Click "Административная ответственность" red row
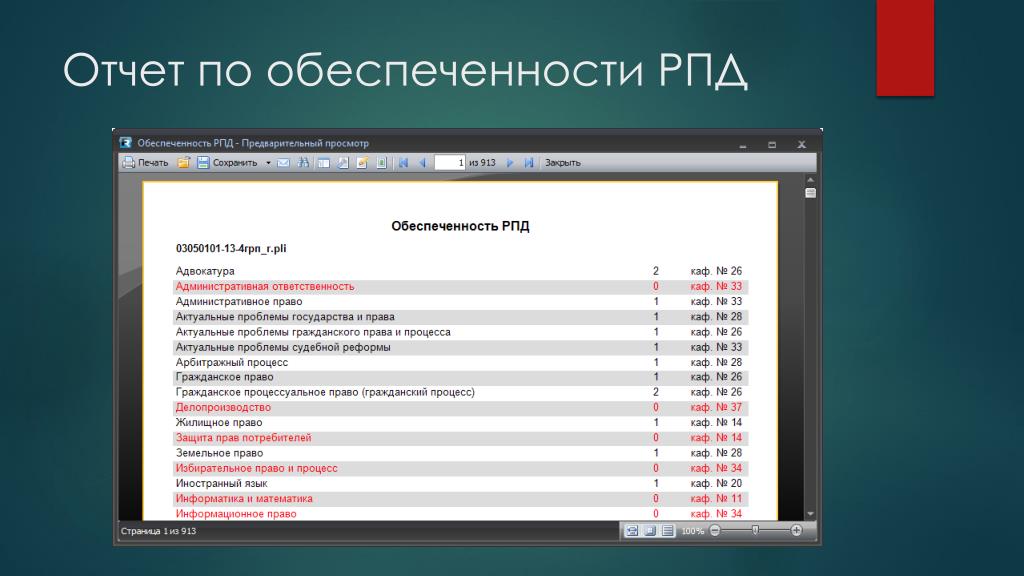The height and width of the screenshot is (576, 1024). point(460,286)
